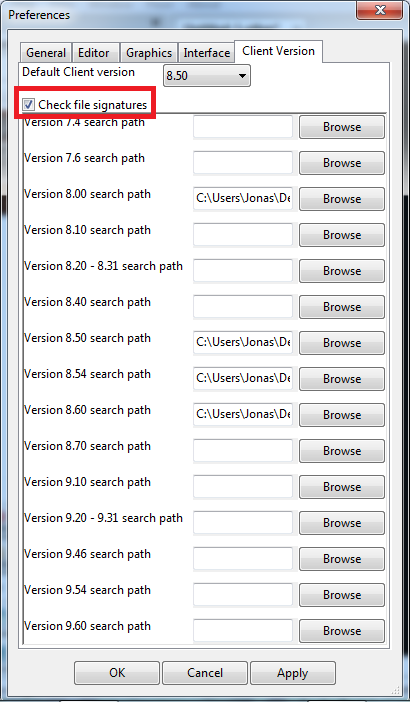Open the Default Client version dropdown
The height and width of the screenshot is (702, 410).
click(207, 76)
